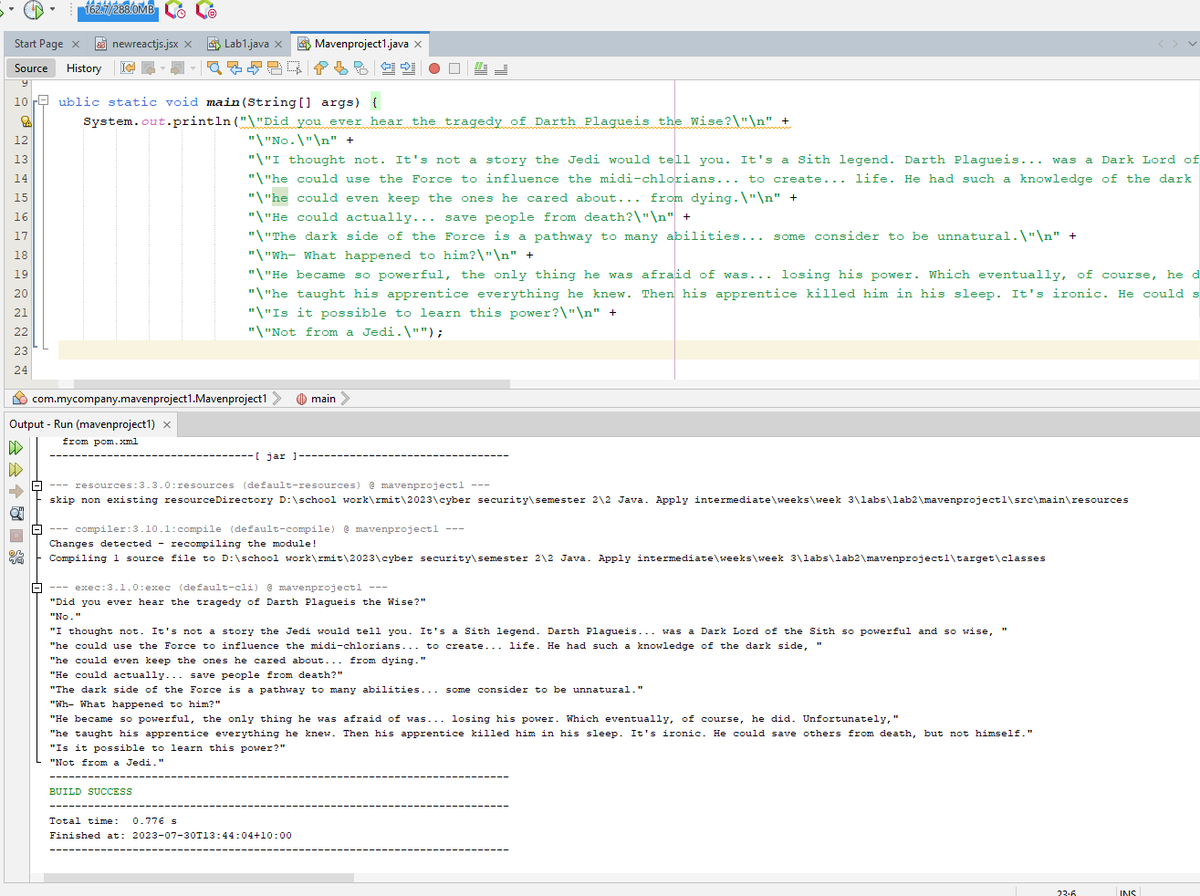Click Find Next Occurrence icon

pos(254,68)
